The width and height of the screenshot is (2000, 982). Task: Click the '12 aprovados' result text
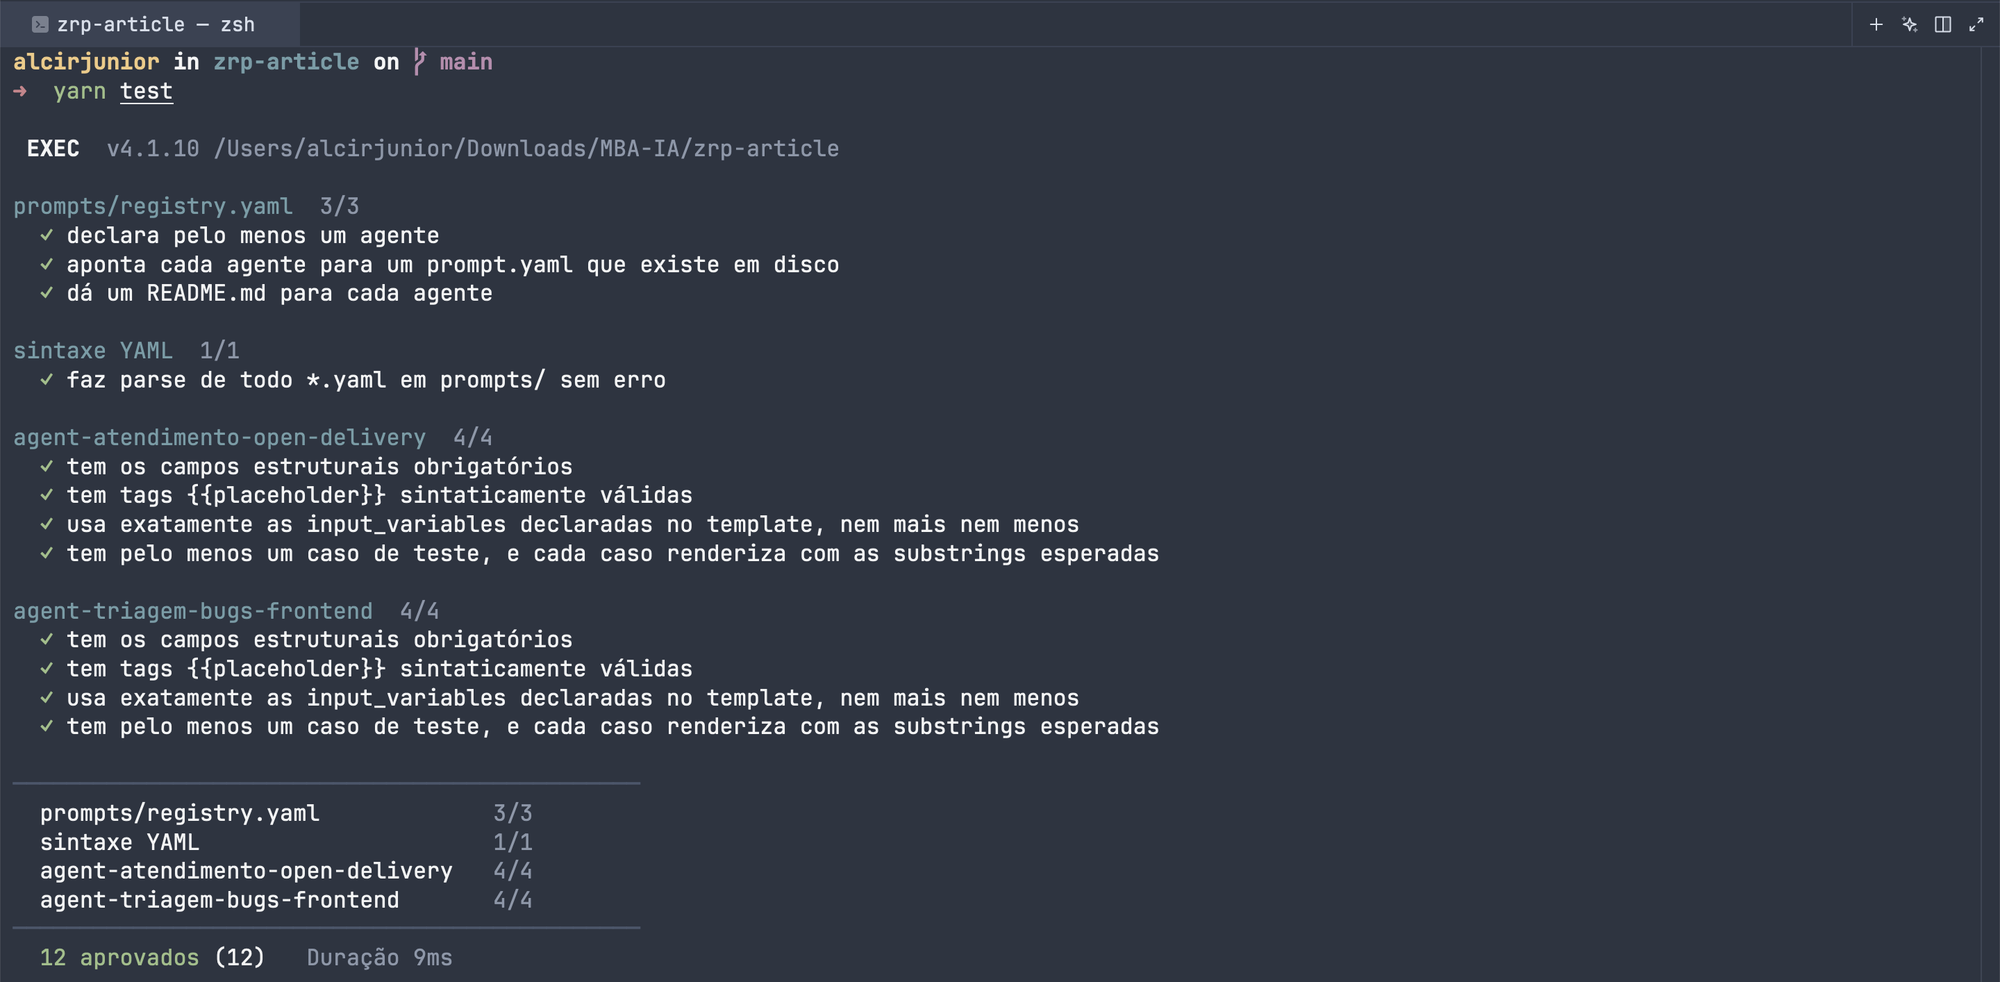tap(119, 958)
